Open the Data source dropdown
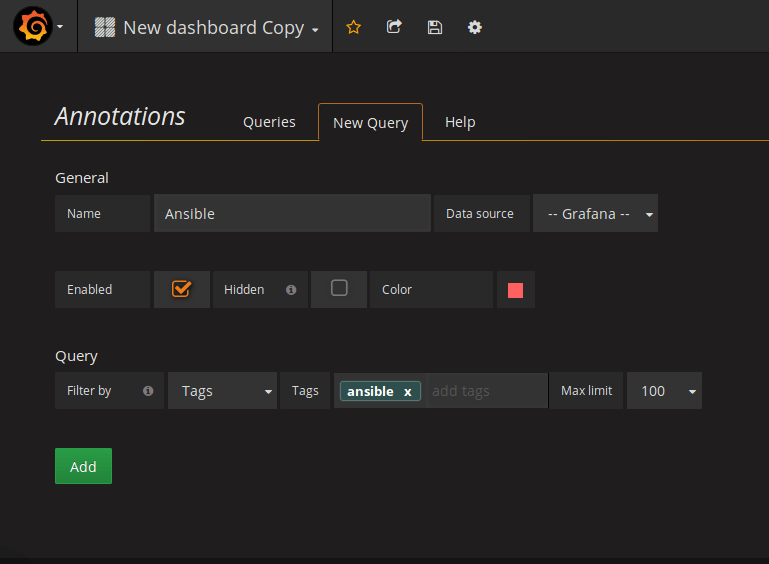 pyautogui.click(x=596, y=214)
